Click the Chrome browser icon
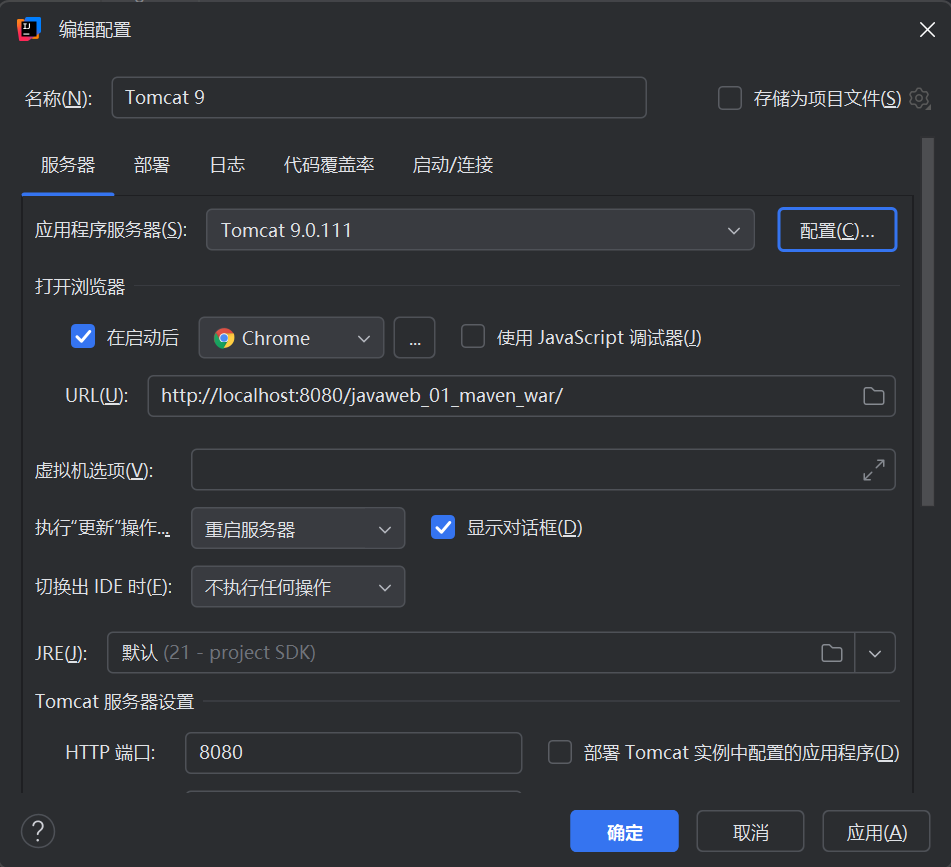The height and width of the screenshot is (867, 951). (x=224, y=338)
